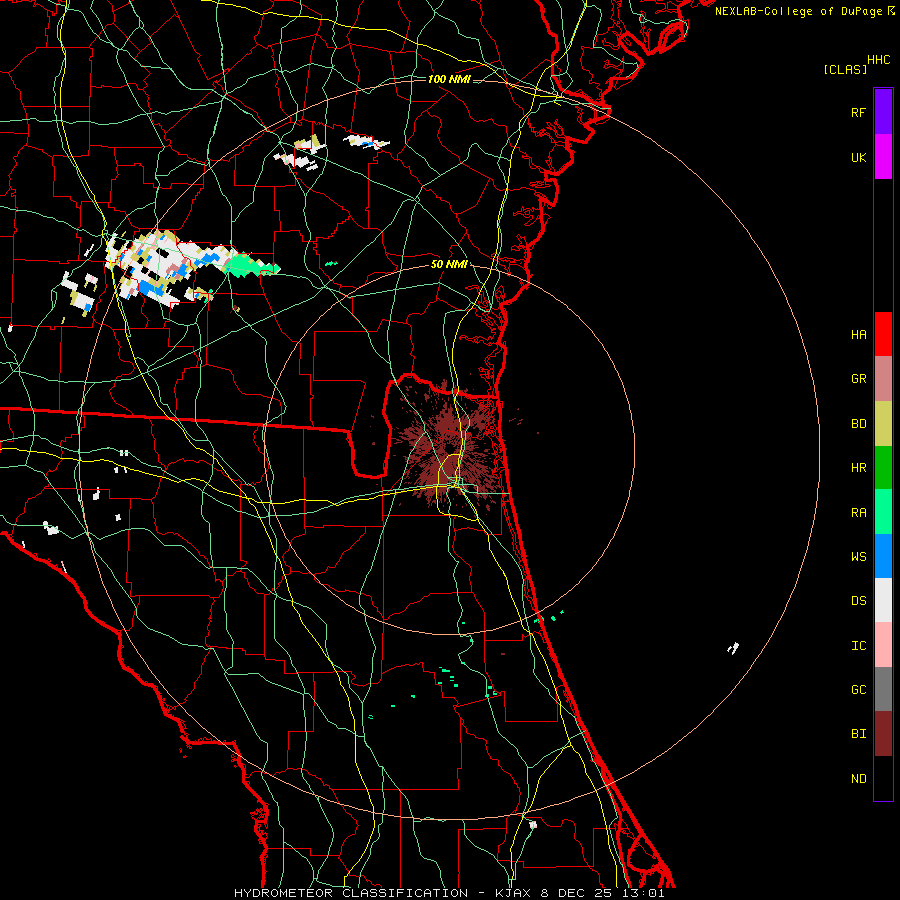Click the BI brown legend swatch
Image resolution: width=900 pixels, height=900 pixels.
coord(883,734)
